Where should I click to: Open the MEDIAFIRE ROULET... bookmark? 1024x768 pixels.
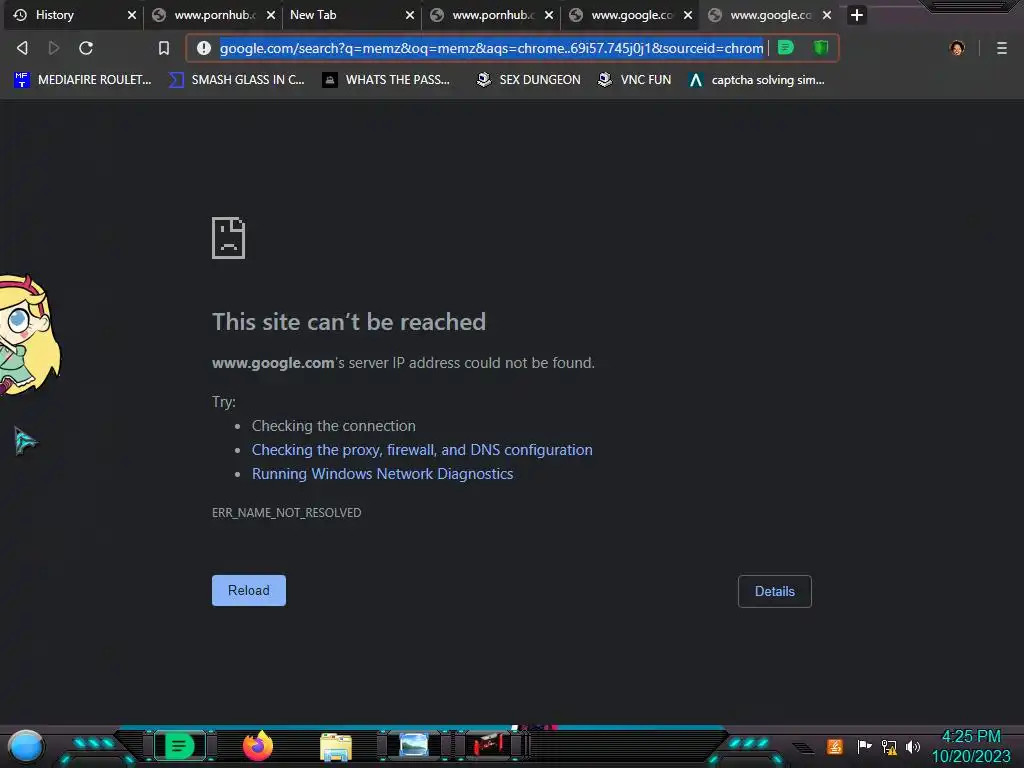[x=82, y=80]
